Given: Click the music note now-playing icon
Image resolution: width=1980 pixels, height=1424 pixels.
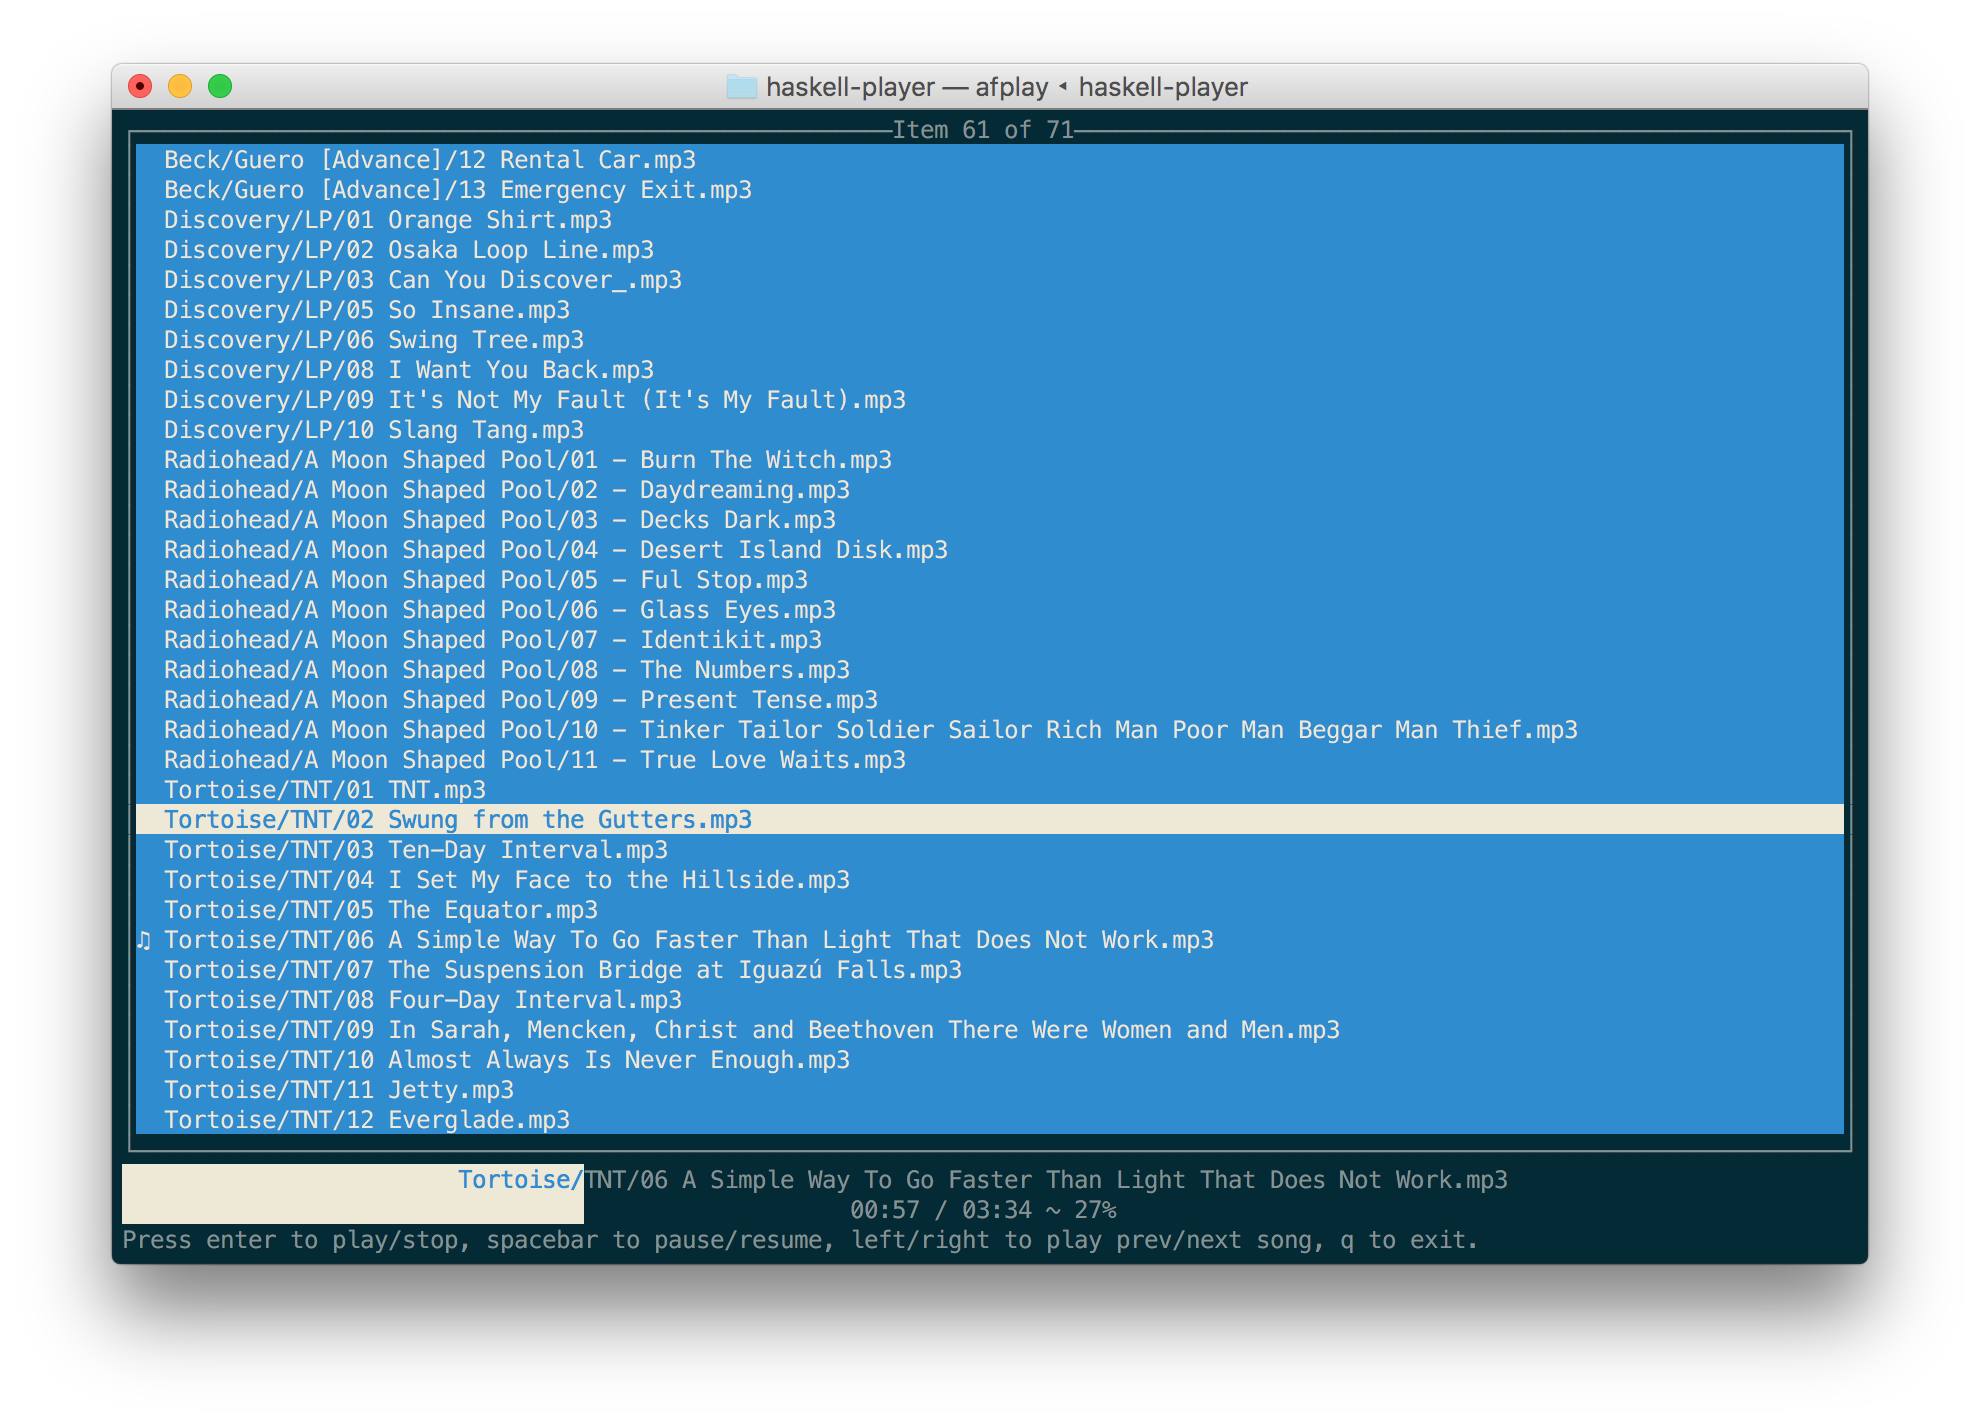Looking at the screenshot, I should [144, 940].
